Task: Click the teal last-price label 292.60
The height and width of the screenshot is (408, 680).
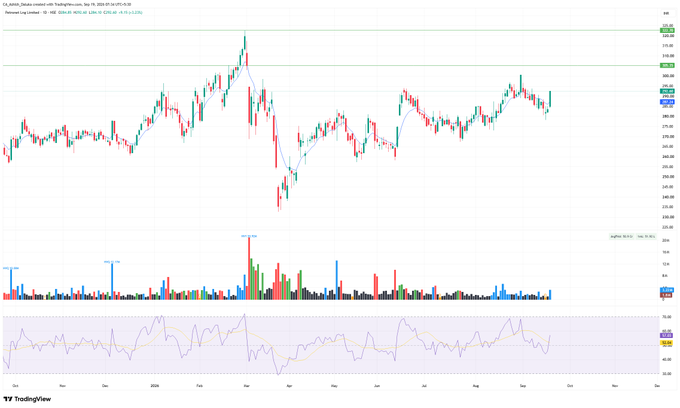Action: [667, 91]
